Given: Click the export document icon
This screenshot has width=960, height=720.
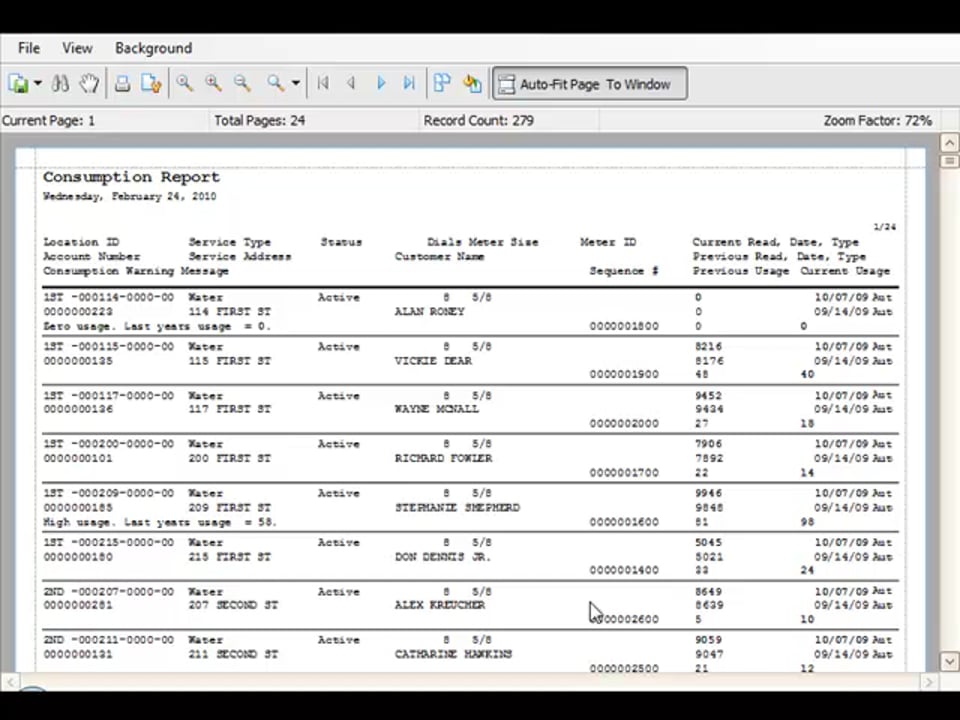Looking at the screenshot, I should coord(19,84).
